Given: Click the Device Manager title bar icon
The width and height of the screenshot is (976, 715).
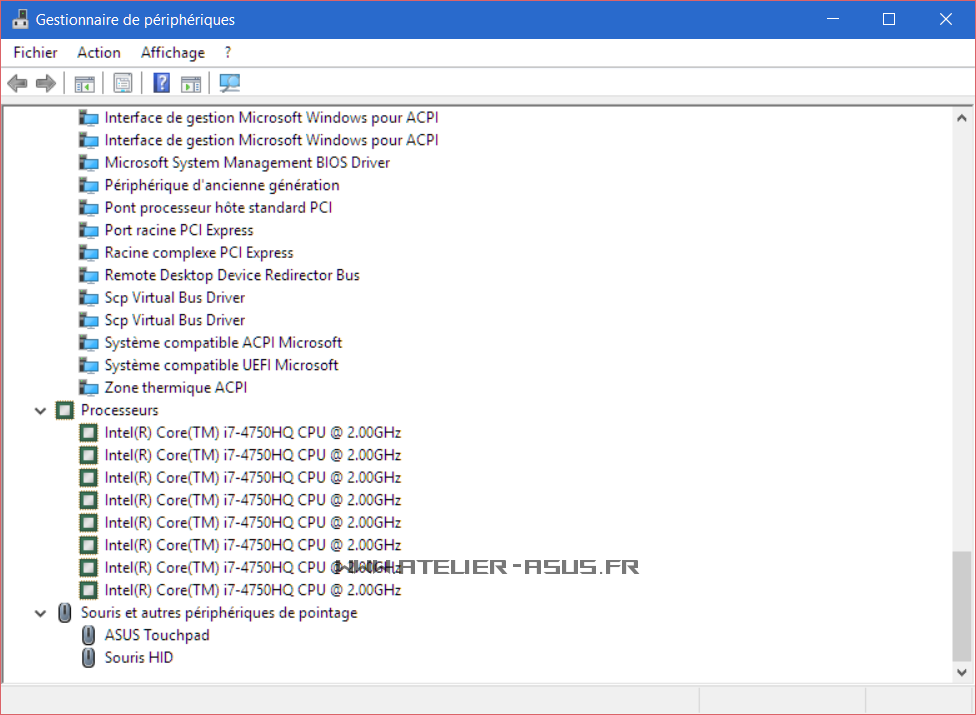Looking at the screenshot, I should (20, 19).
